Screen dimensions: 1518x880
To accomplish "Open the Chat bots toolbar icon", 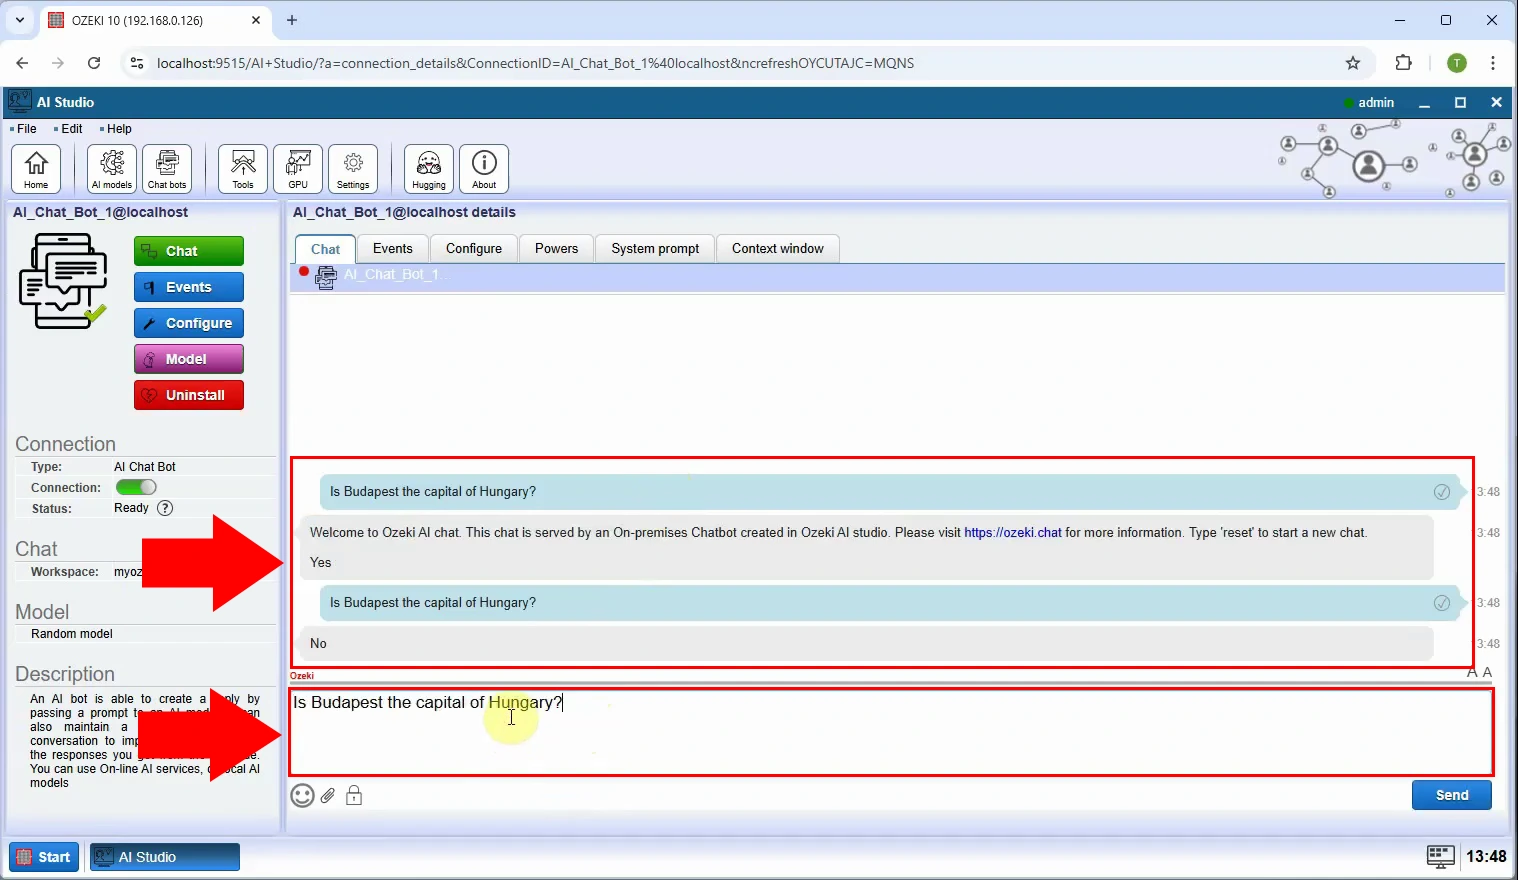I will pyautogui.click(x=167, y=168).
